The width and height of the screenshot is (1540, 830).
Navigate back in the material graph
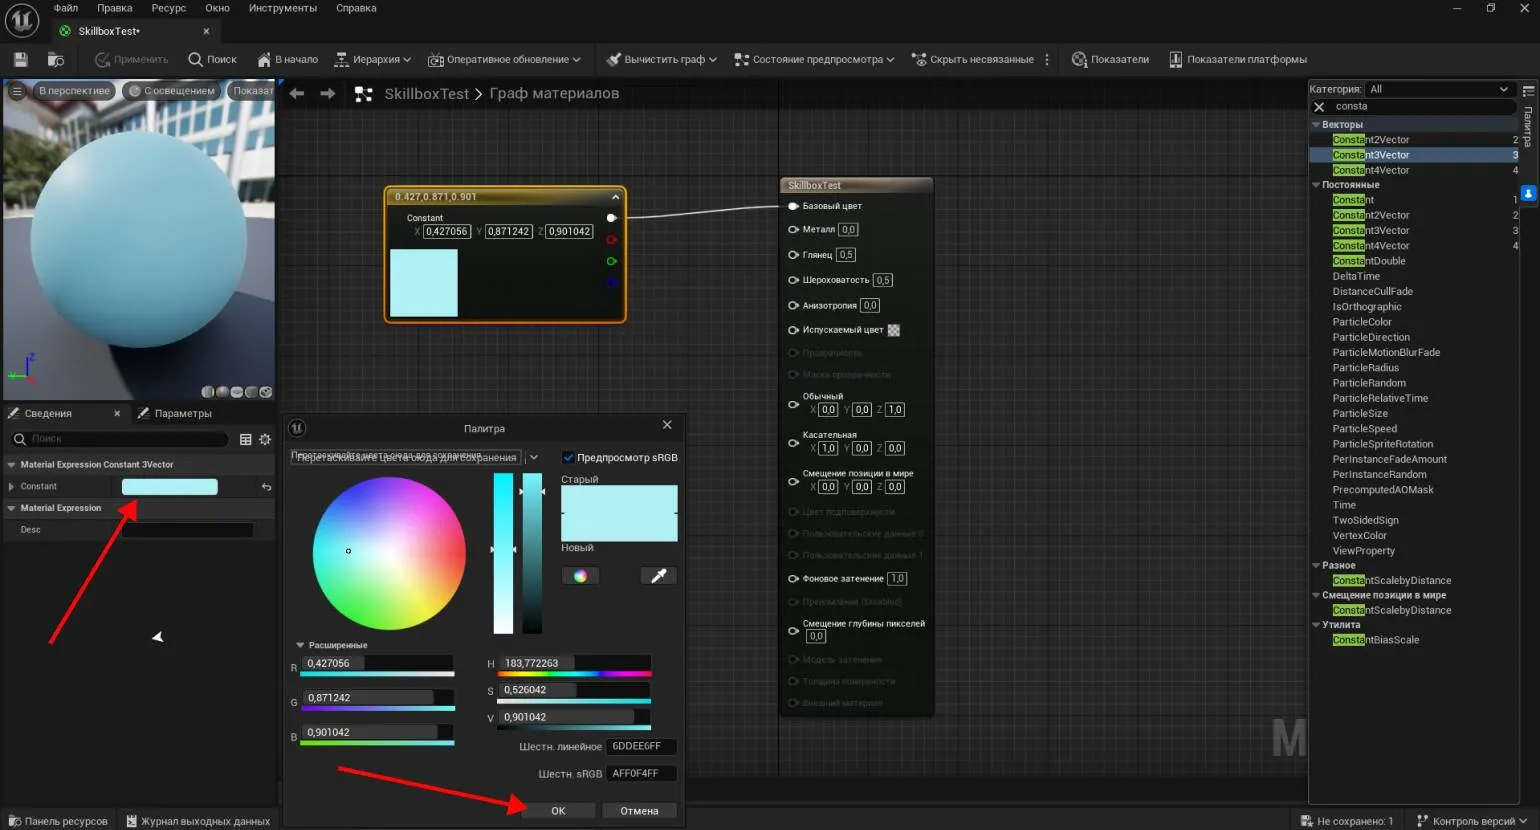click(297, 94)
